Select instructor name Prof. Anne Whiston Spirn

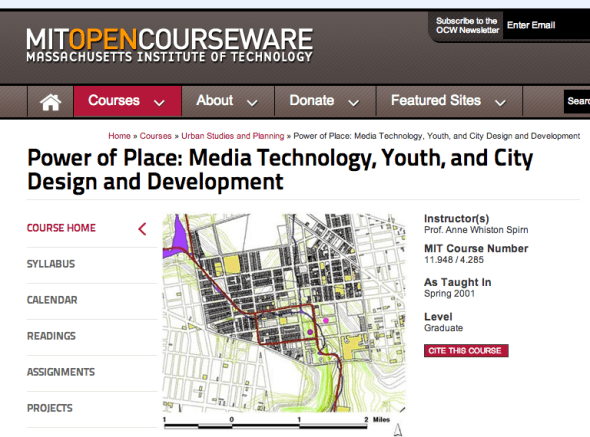[x=476, y=230]
